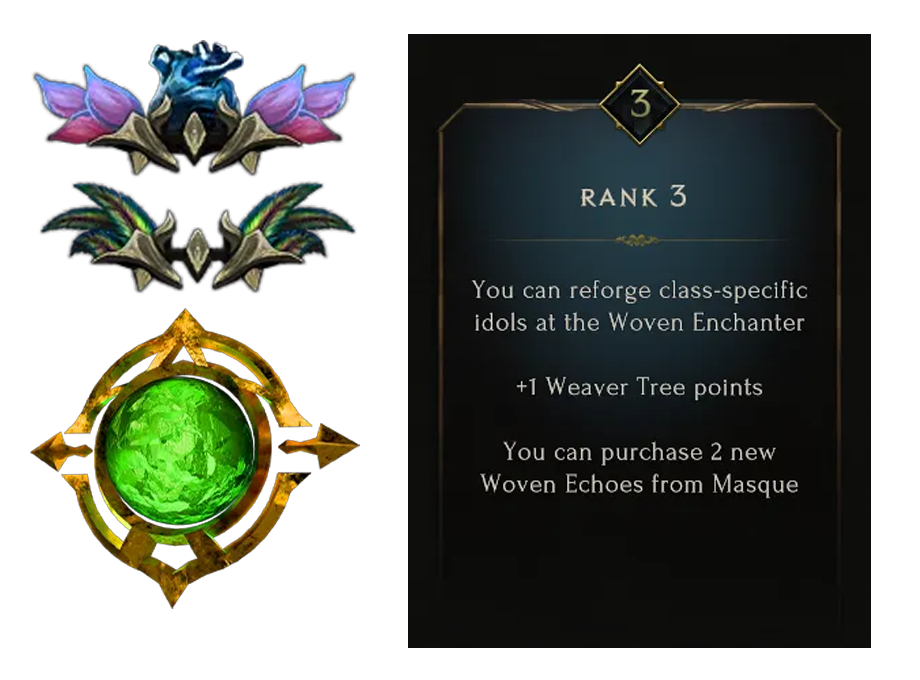Click the top spike of the gold compass
Image resolution: width=920 pixels, height=680 pixels.
click(185, 334)
